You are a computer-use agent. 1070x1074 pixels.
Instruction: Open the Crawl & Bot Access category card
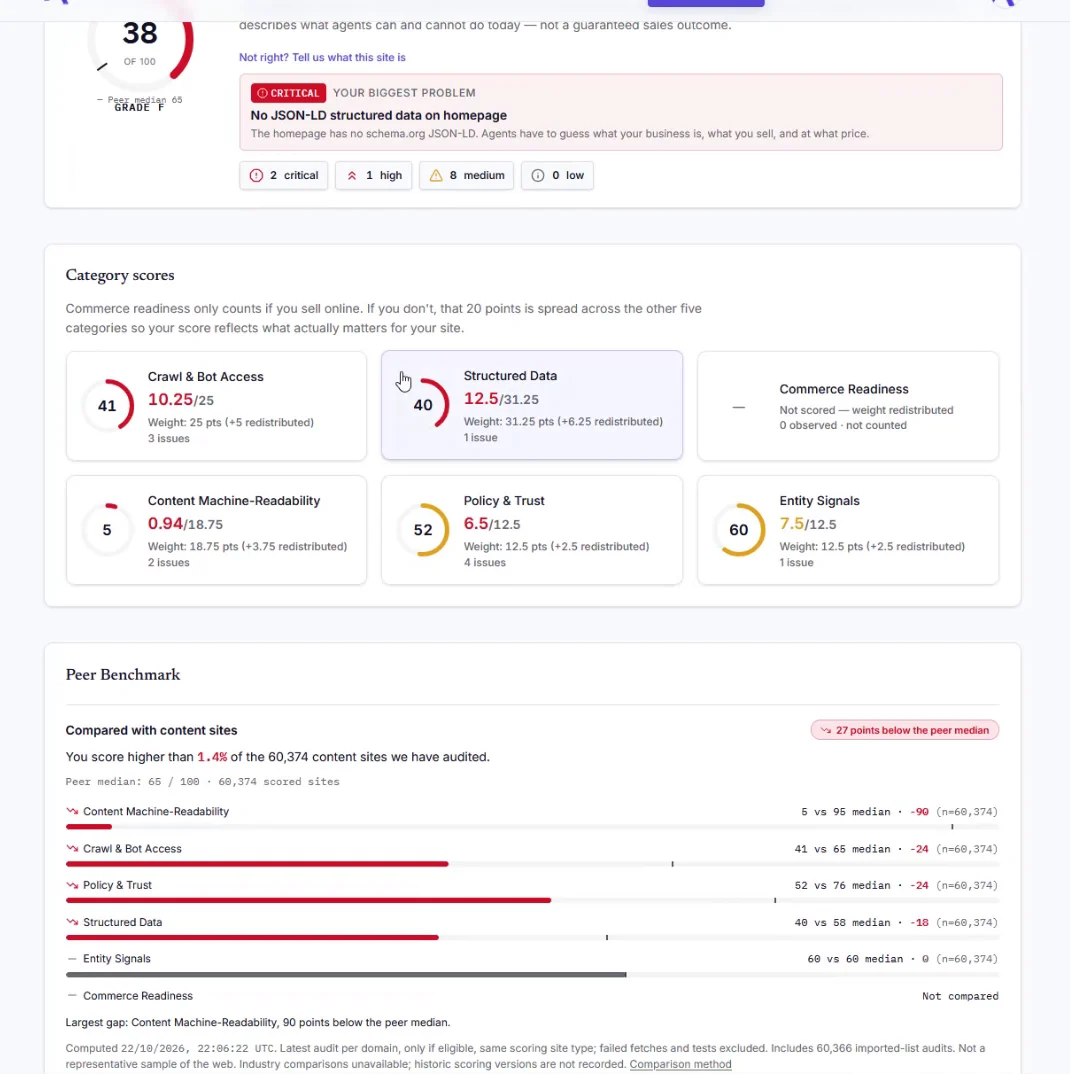tap(216, 406)
